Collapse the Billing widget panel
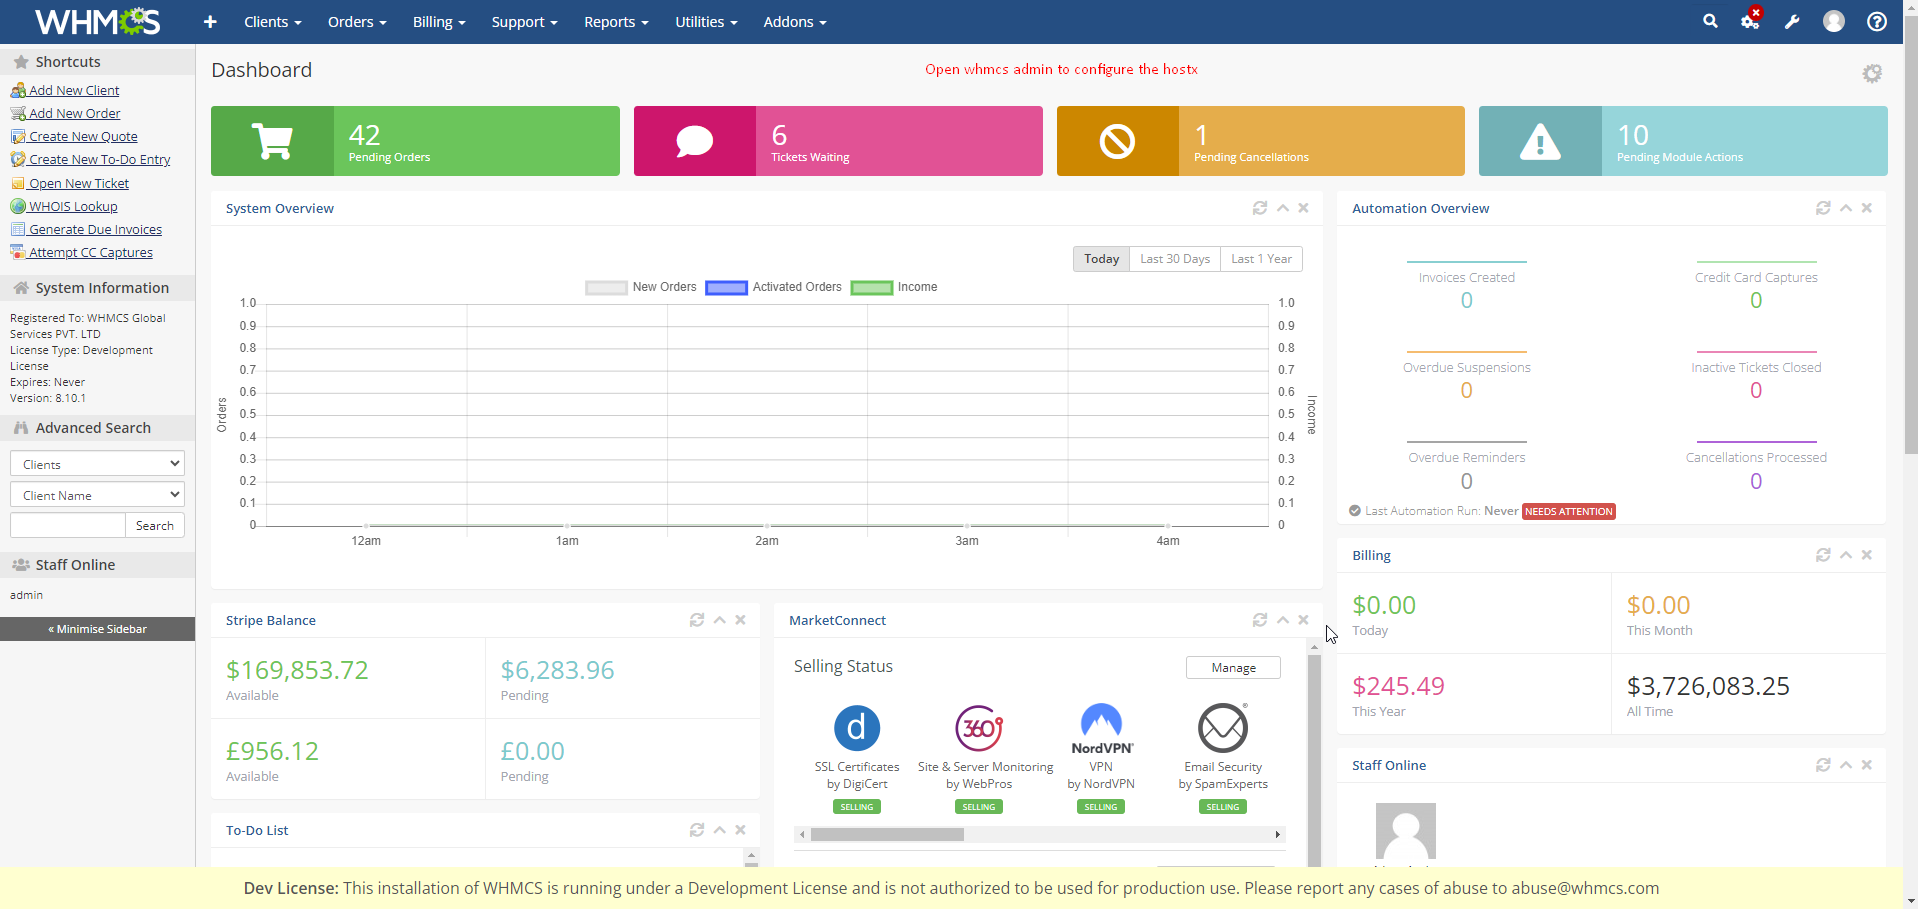 click(x=1846, y=555)
